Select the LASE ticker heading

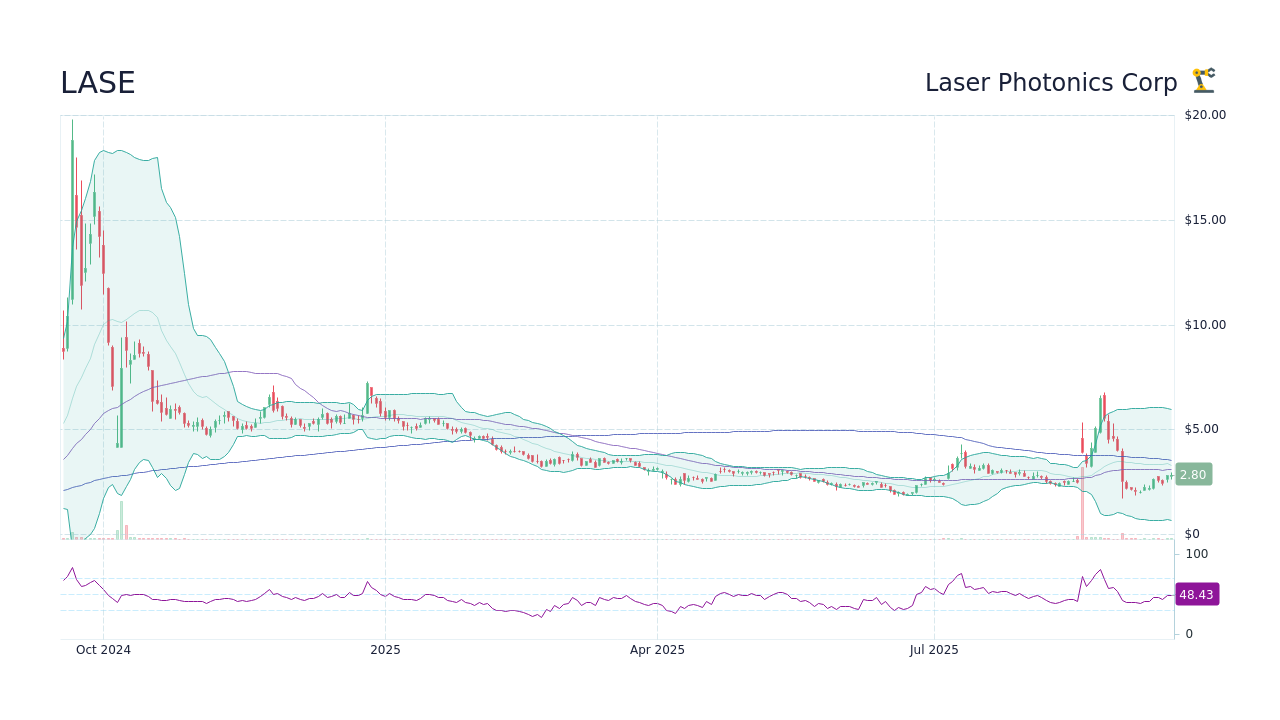pos(97,82)
